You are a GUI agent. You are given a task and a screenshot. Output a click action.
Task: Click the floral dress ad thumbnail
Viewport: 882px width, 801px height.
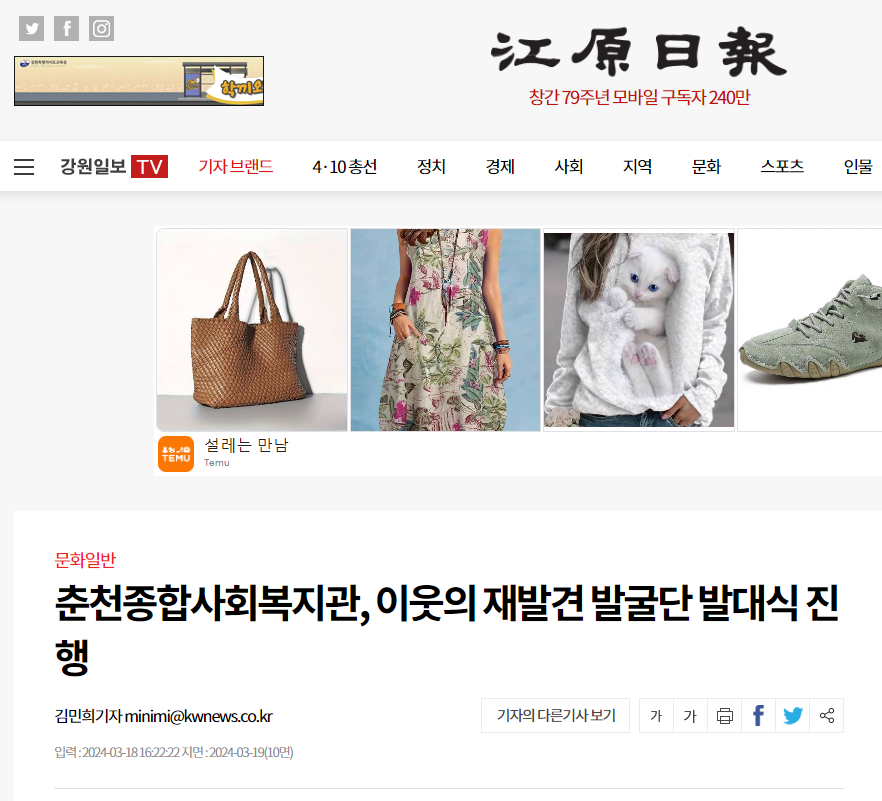[x=445, y=330]
